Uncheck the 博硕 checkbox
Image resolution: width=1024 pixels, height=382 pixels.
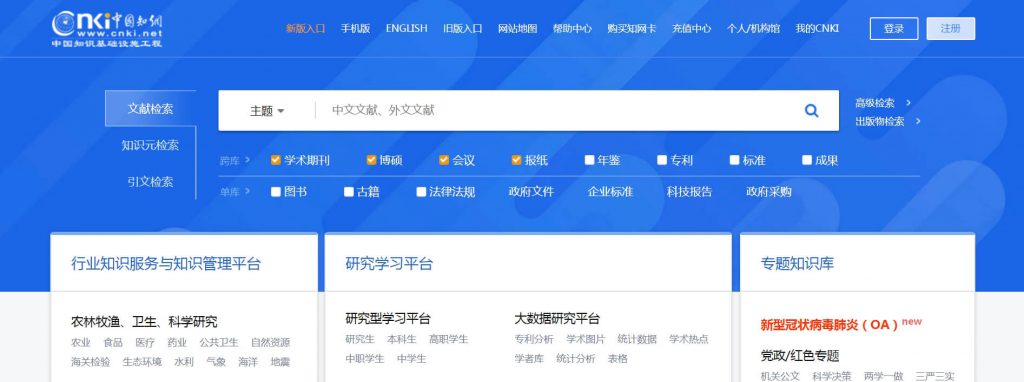click(371, 160)
